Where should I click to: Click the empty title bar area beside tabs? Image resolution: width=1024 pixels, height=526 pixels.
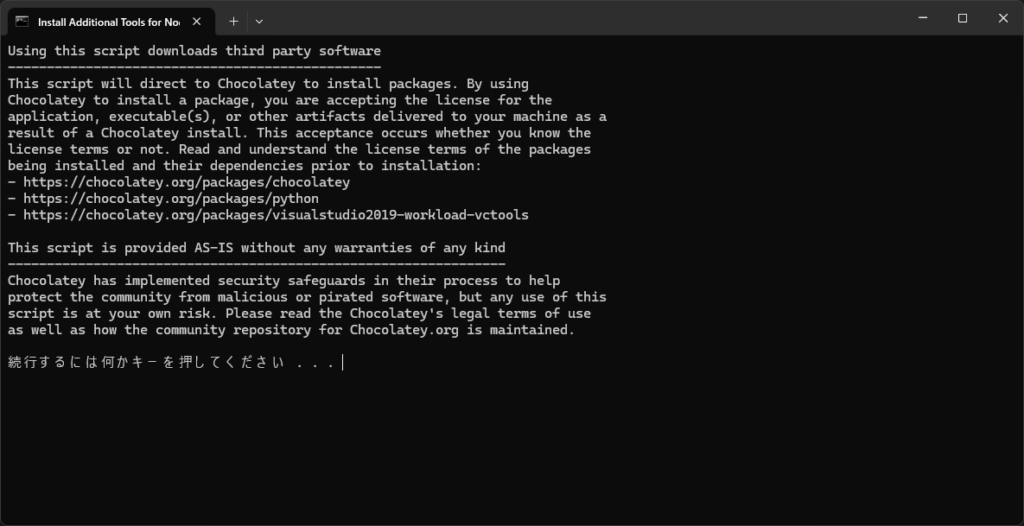[x=581, y=18]
